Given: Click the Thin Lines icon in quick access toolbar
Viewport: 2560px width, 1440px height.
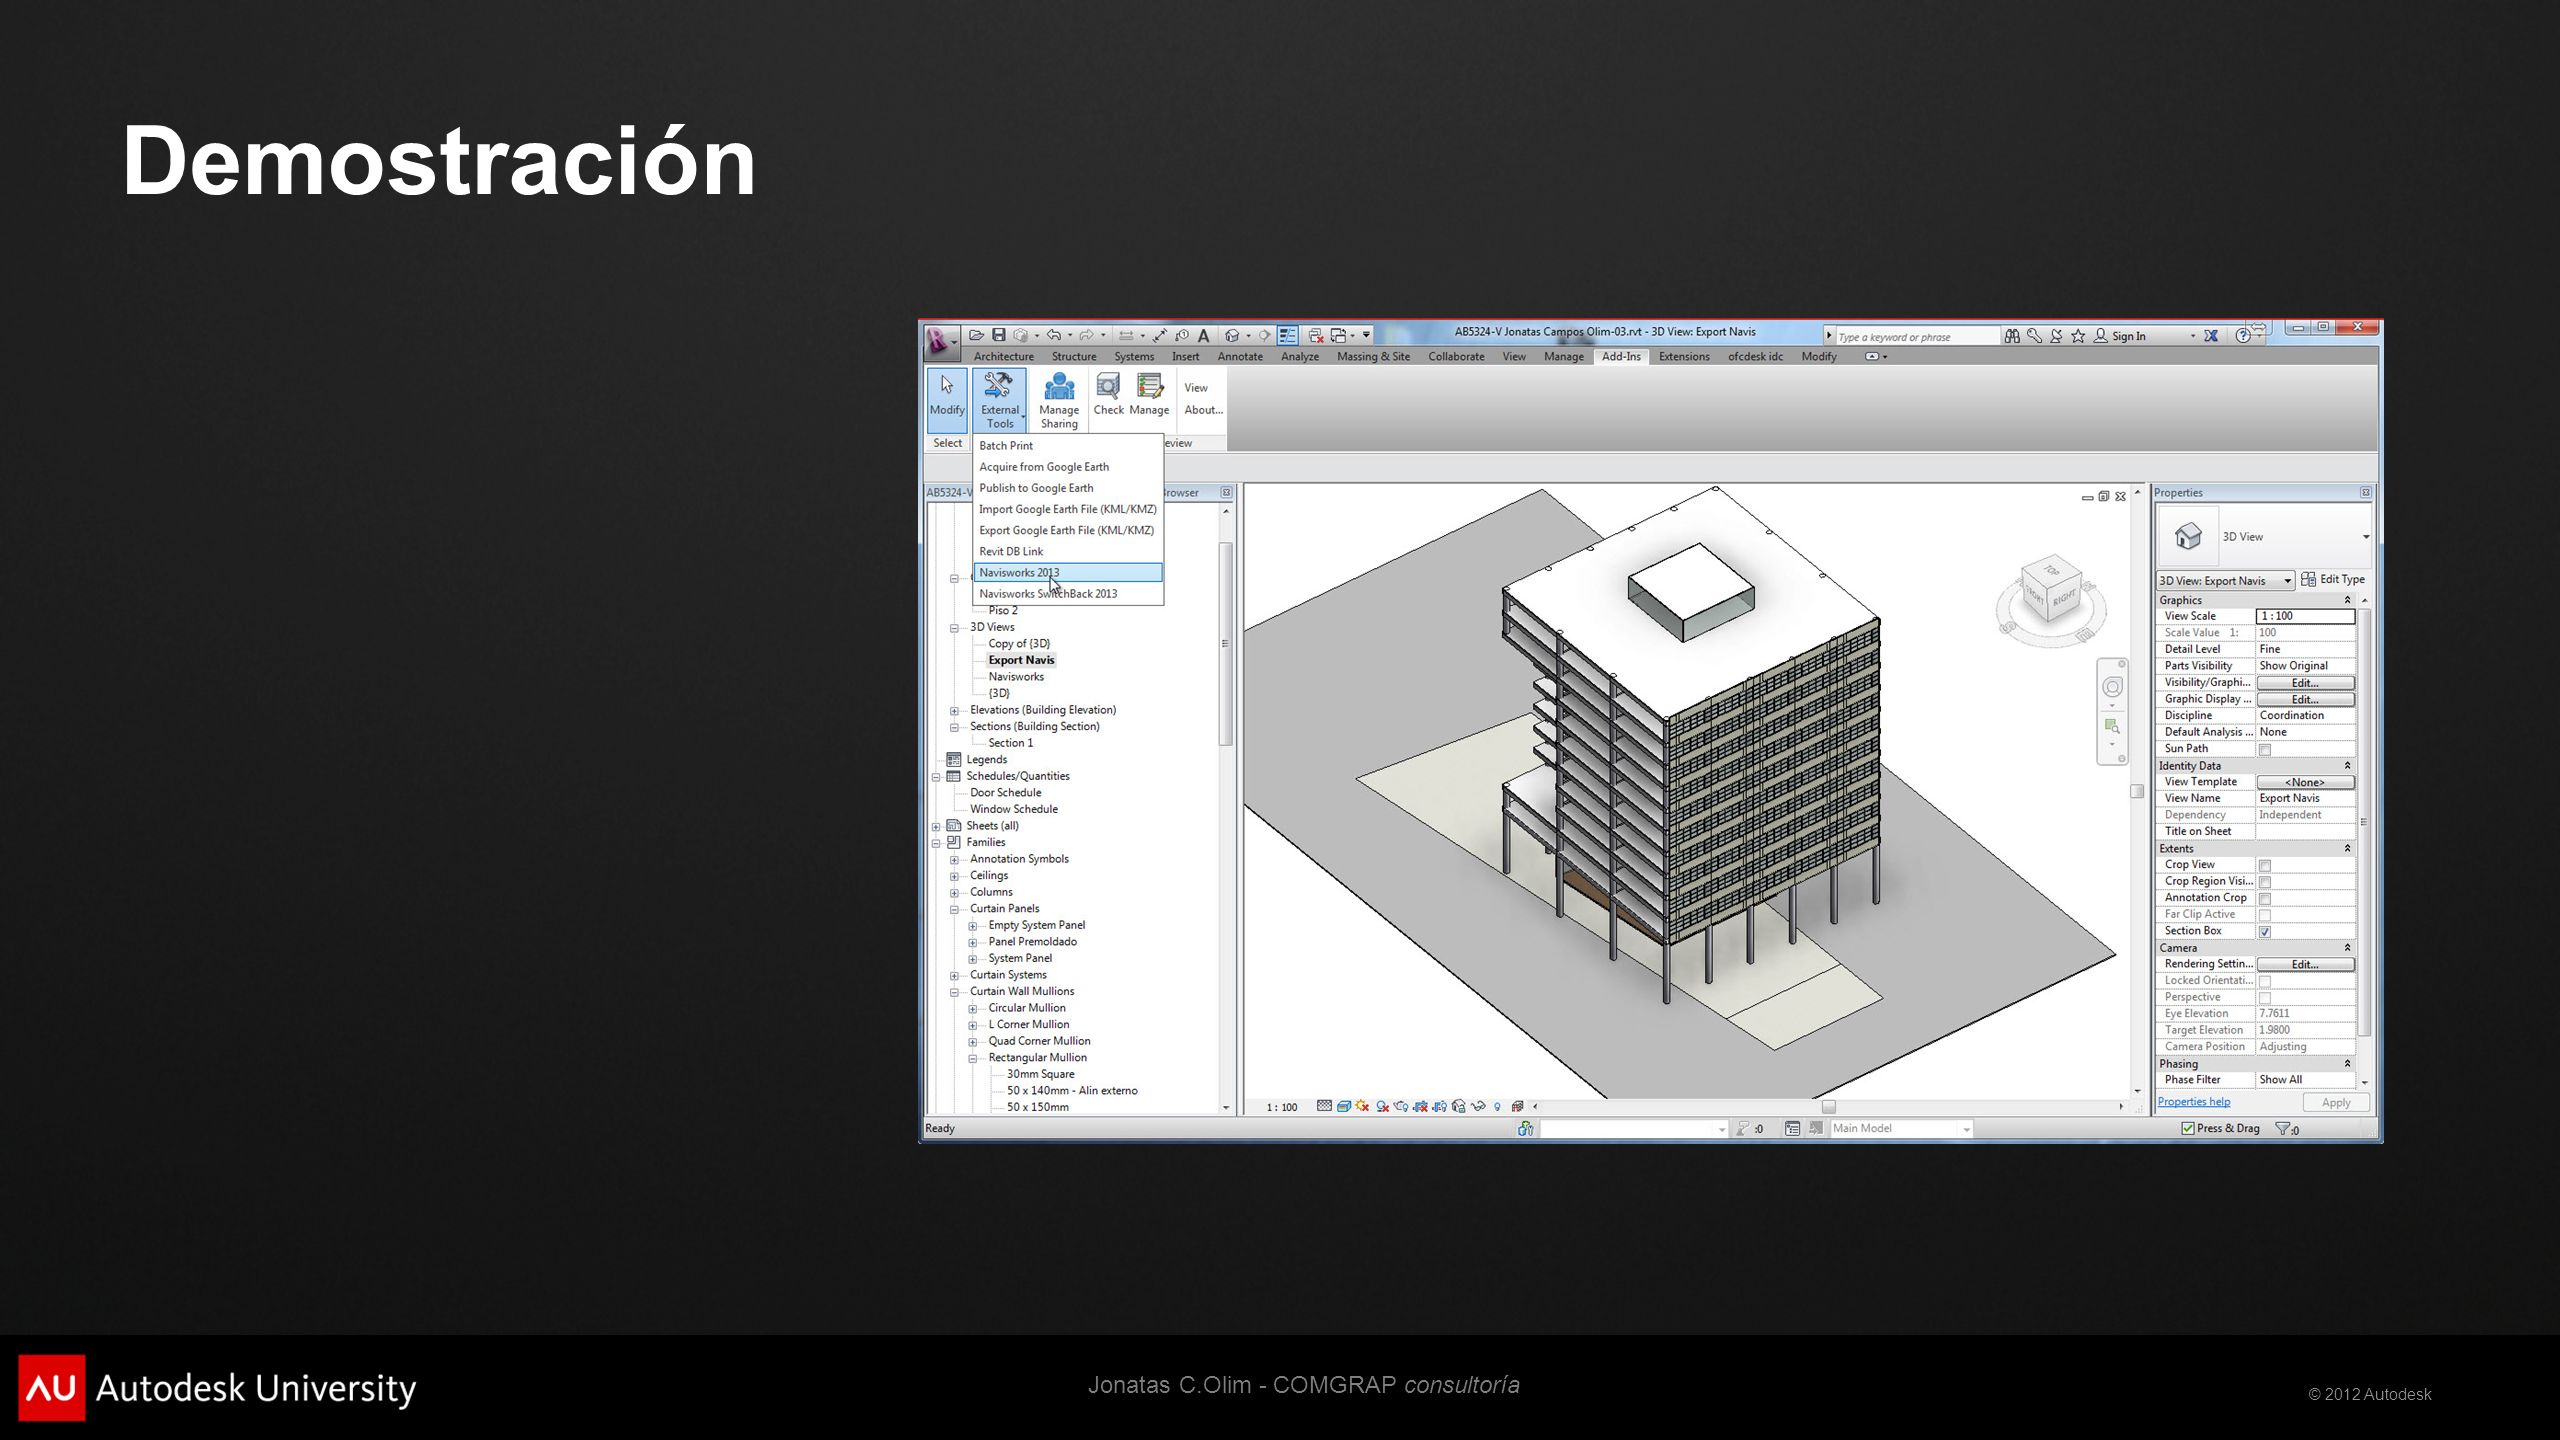Looking at the screenshot, I should click(x=1288, y=336).
